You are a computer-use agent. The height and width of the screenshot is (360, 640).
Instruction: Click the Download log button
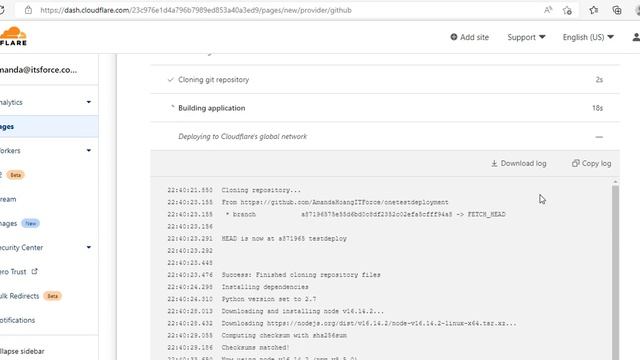[518, 163]
